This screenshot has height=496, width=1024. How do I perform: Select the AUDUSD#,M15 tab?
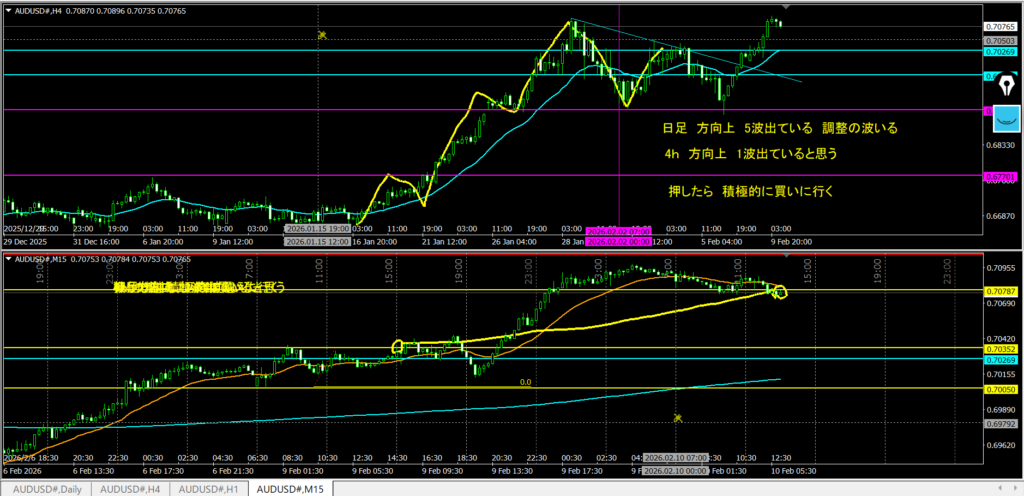(x=291, y=488)
